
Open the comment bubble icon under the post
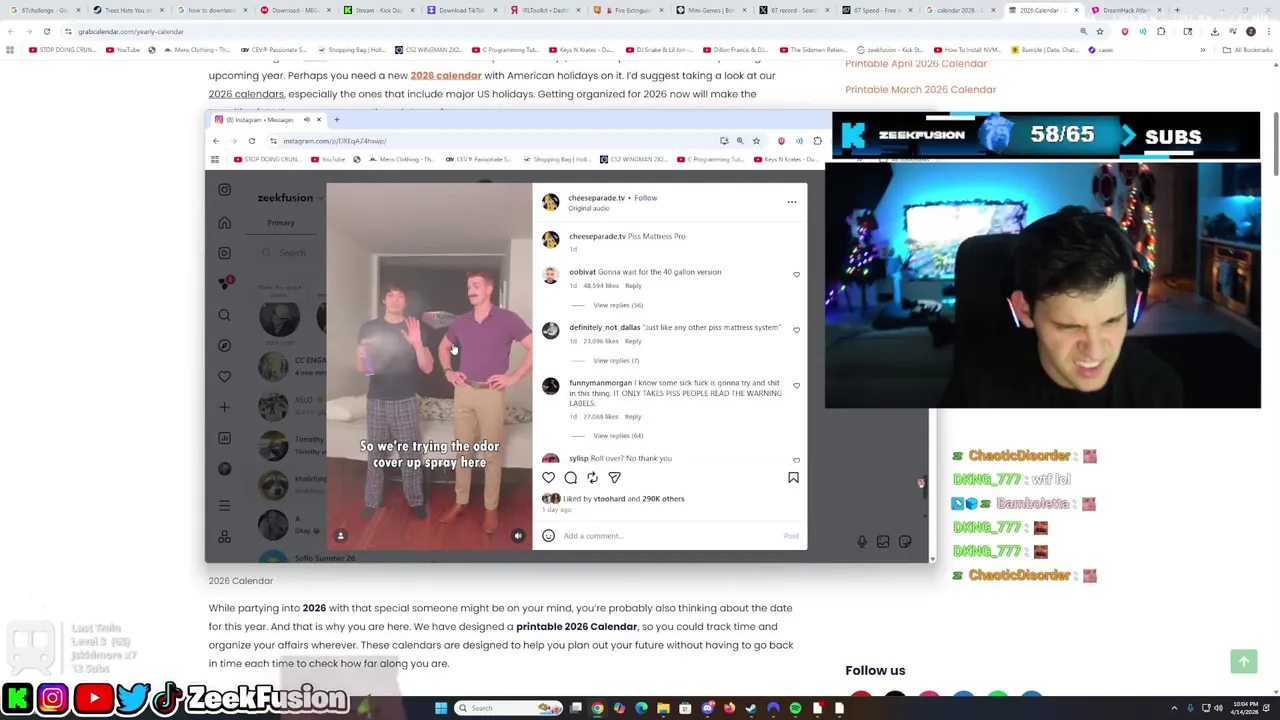click(570, 478)
